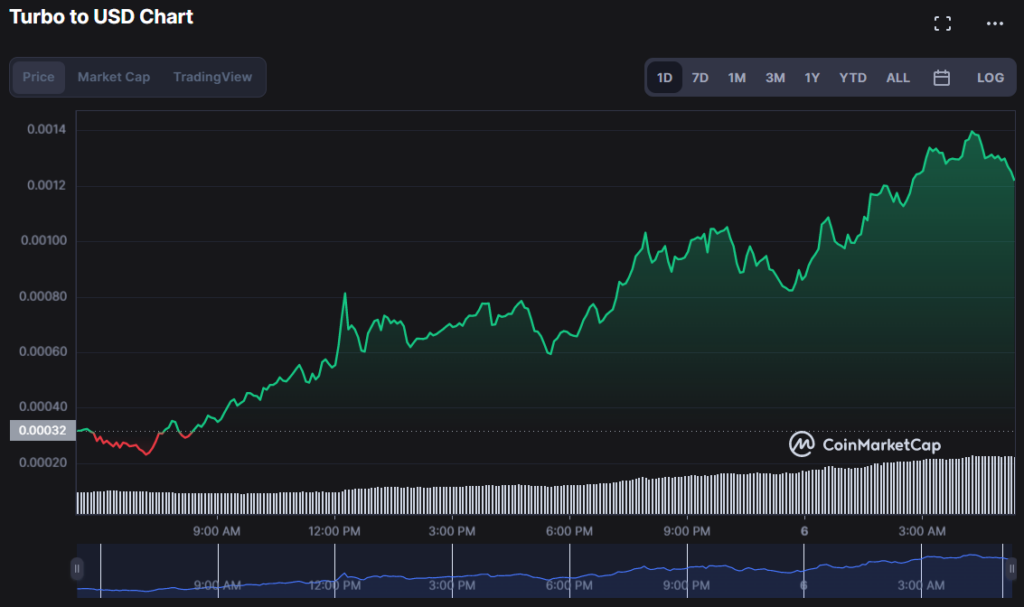Screen dimensions: 1024x607
Task: Select the YTD time range
Action: (852, 78)
